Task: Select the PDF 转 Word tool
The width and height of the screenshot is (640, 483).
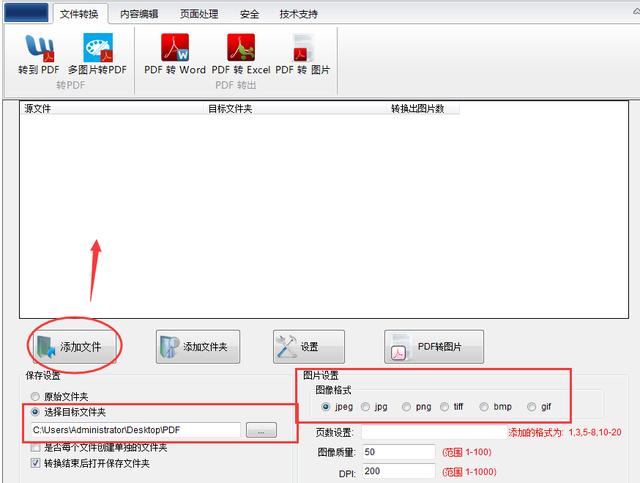Action: pyautogui.click(x=175, y=54)
